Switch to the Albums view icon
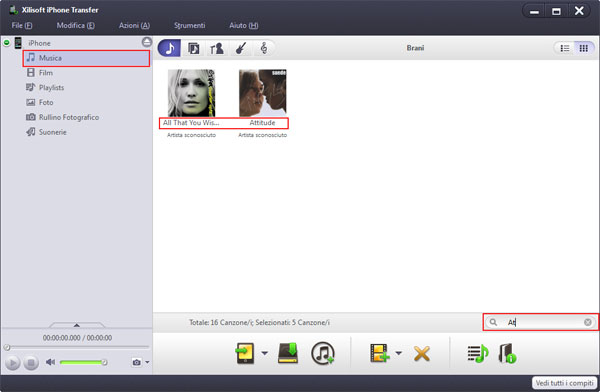The height and width of the screenshot is (392, 600). point(193,48)
